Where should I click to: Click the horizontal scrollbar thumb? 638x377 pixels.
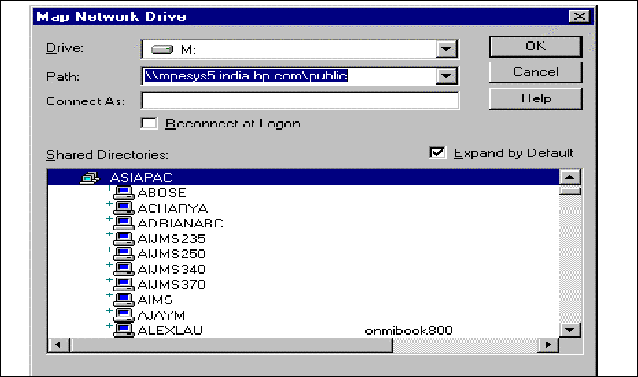[231, 345]
